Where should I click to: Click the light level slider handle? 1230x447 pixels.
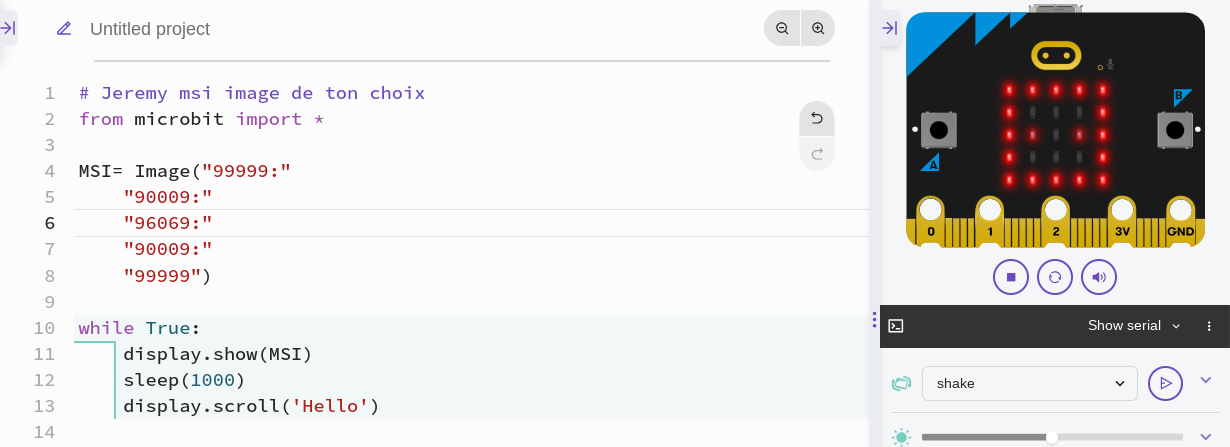pyautogui.click(x=1052, y=437)
